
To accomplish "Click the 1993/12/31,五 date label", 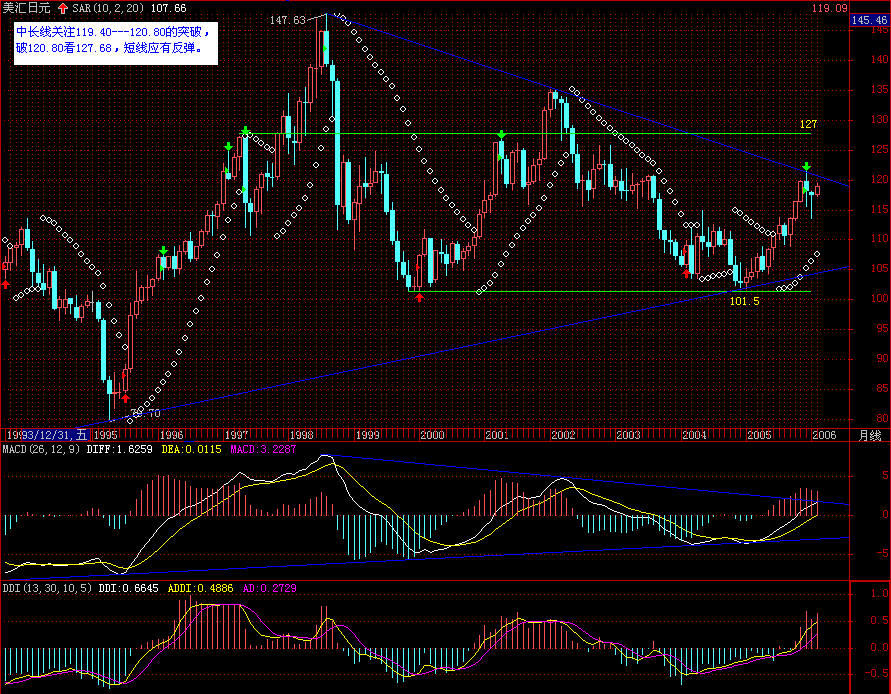I will coord(47,435).
